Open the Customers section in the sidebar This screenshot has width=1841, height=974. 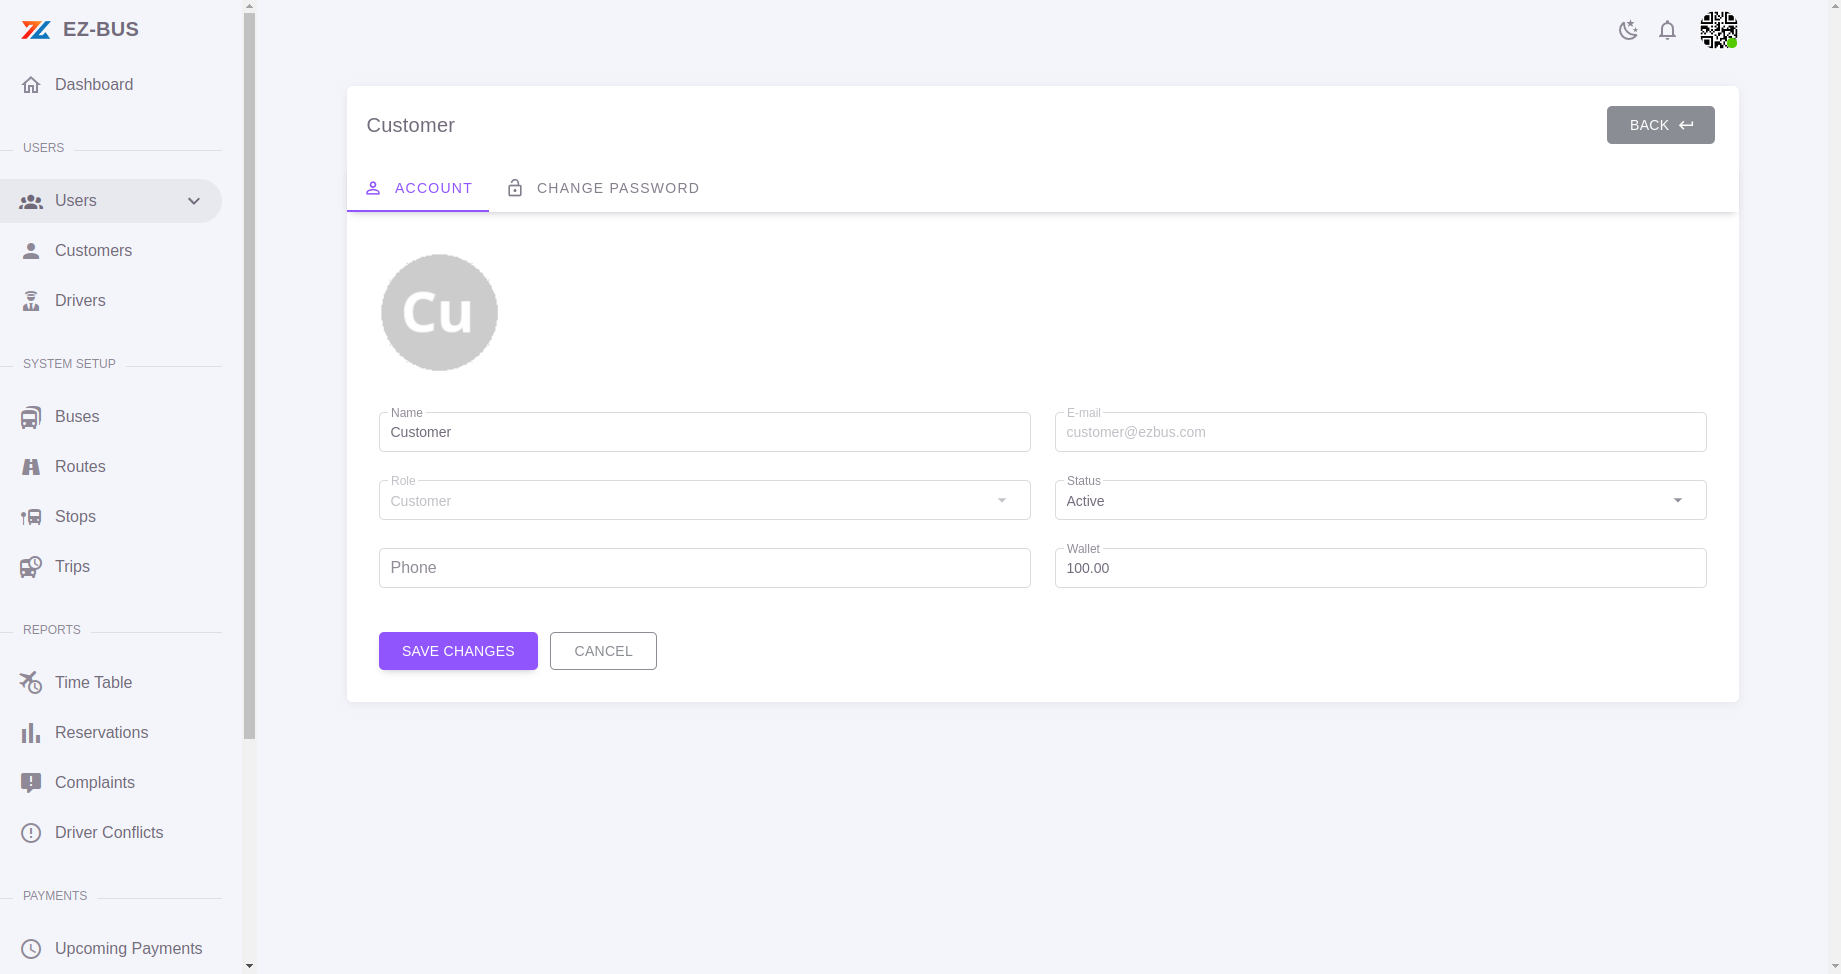point(93,250)
